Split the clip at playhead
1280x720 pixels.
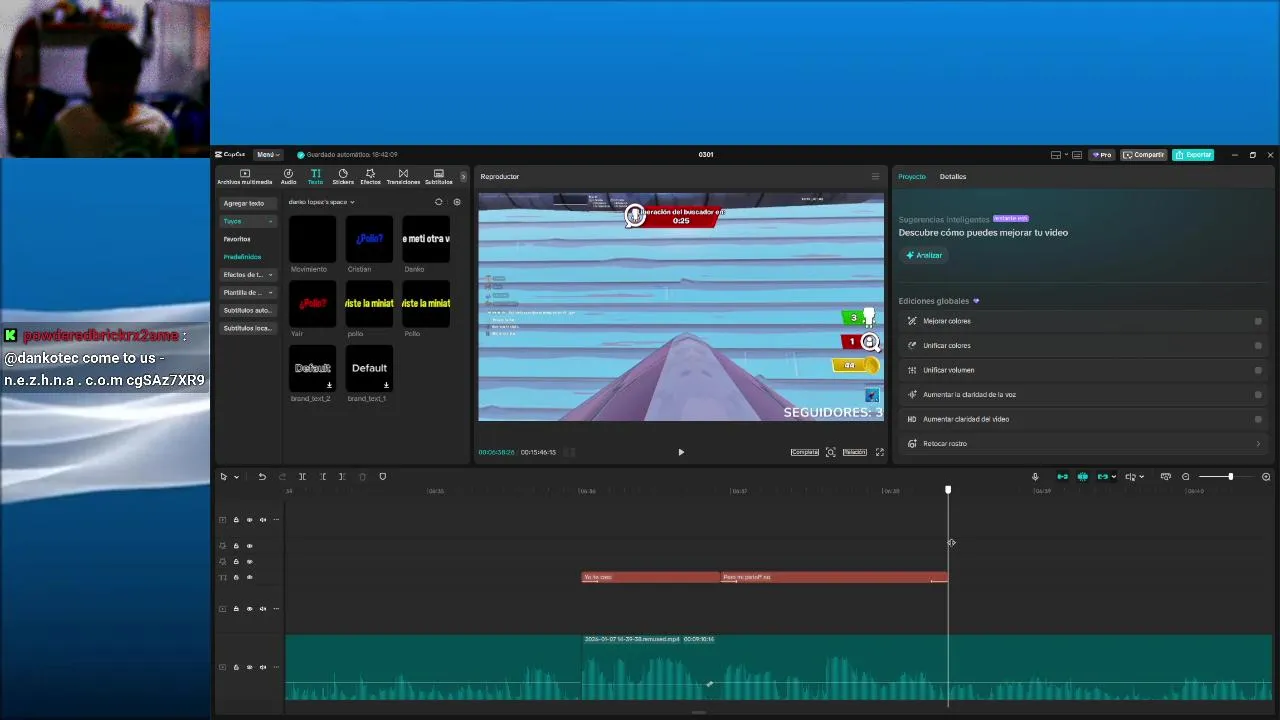(x=302, y=477)
